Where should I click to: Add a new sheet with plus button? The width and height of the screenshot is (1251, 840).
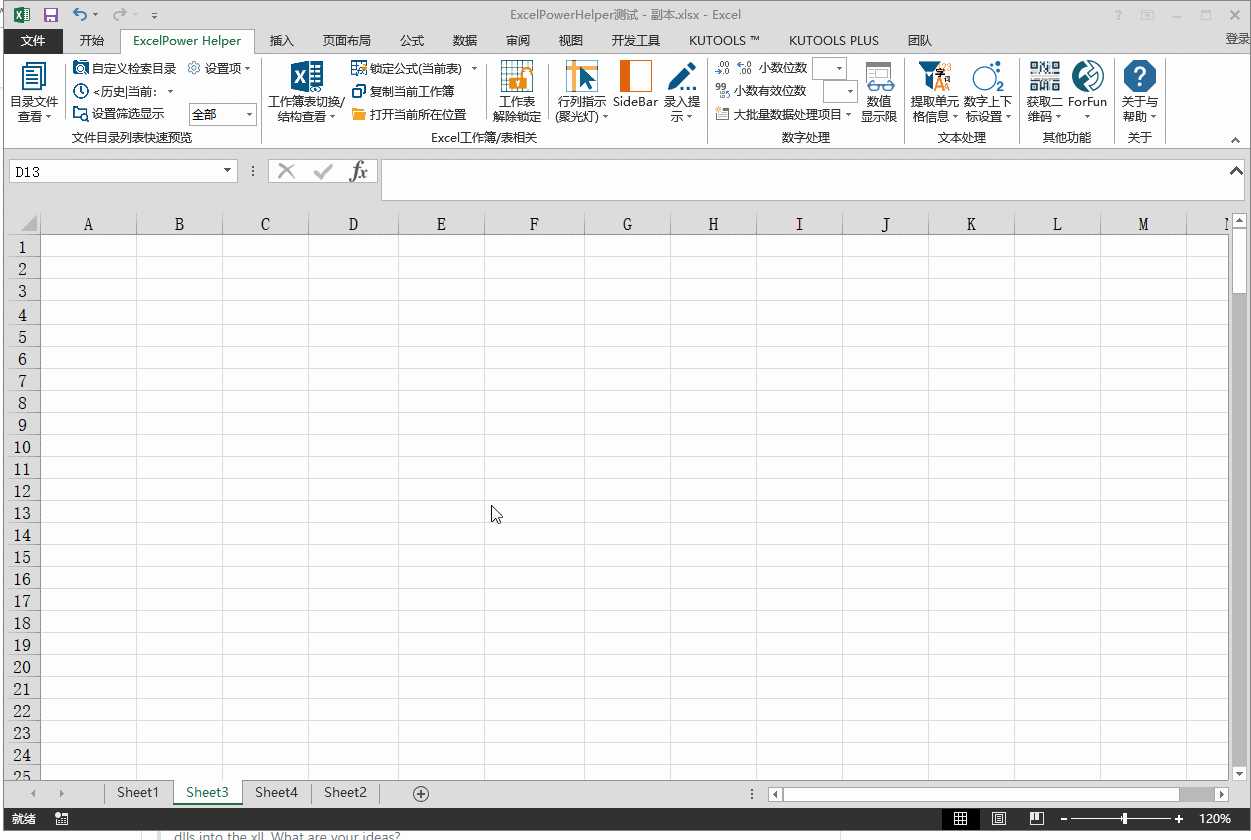pyautogui.click(x=421, y=793)
